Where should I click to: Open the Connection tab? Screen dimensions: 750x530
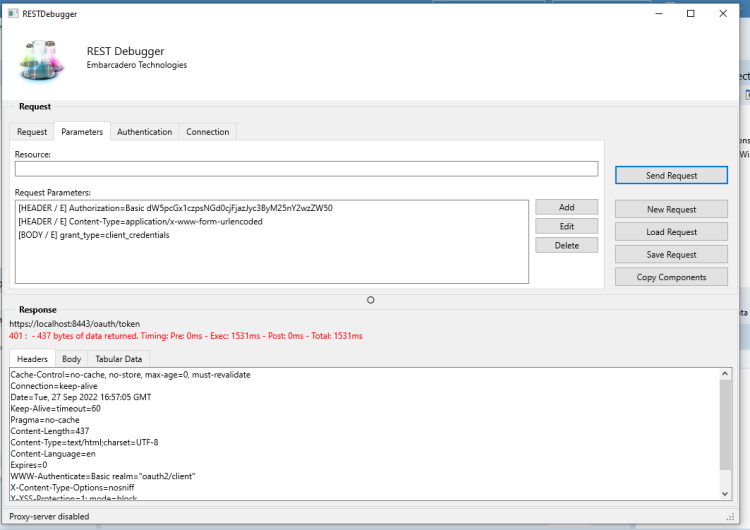[208, 132]
